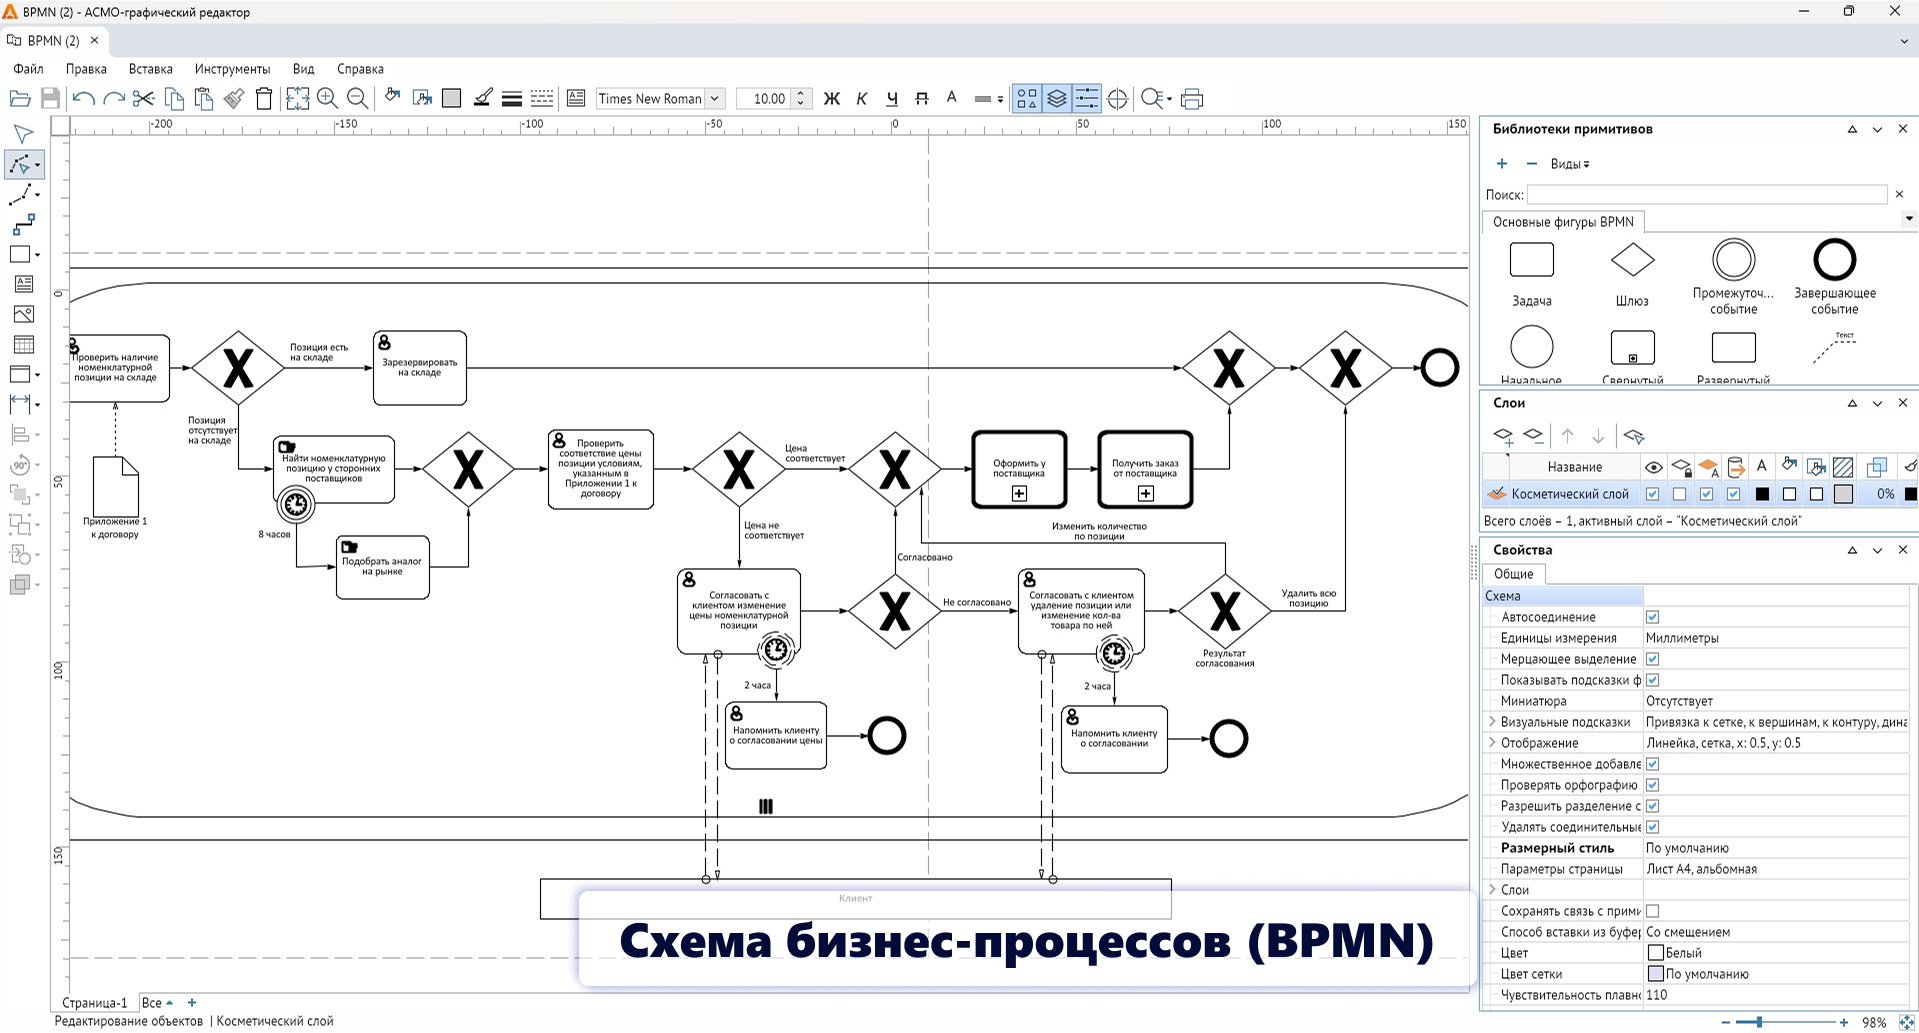Open the Вставка menu
The width and height of the screenshot is (1919, 1033).
pos(151,69)
